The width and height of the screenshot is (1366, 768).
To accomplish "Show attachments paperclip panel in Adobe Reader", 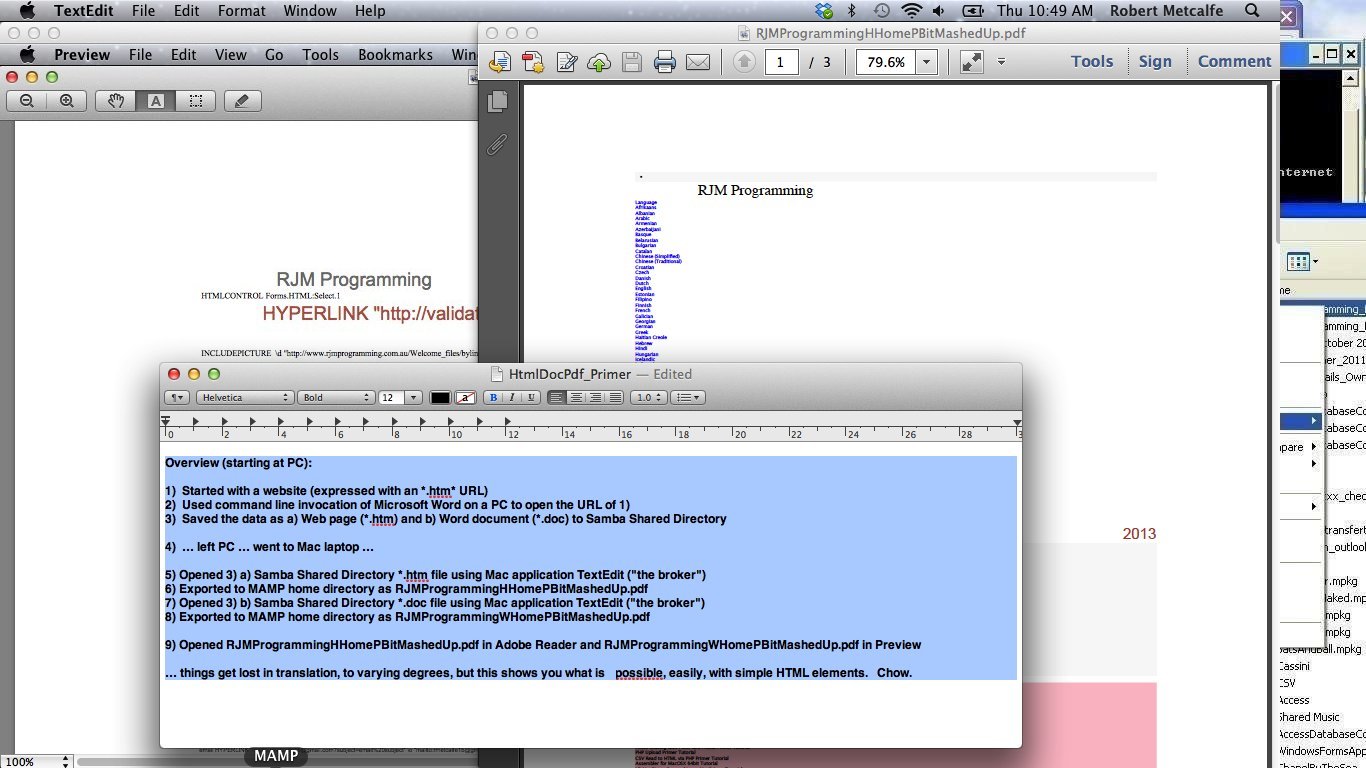I will [497, 146].
